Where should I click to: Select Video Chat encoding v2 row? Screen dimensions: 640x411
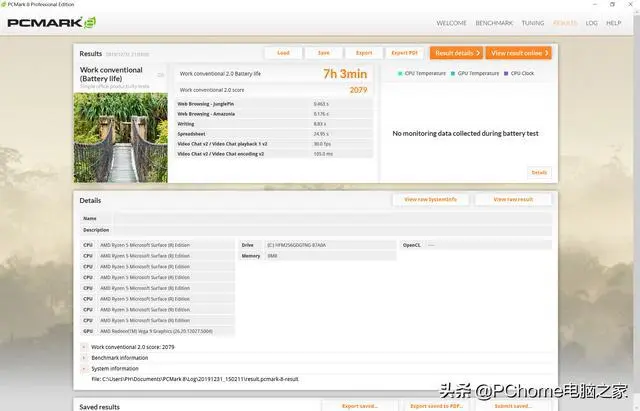[275, 154]
